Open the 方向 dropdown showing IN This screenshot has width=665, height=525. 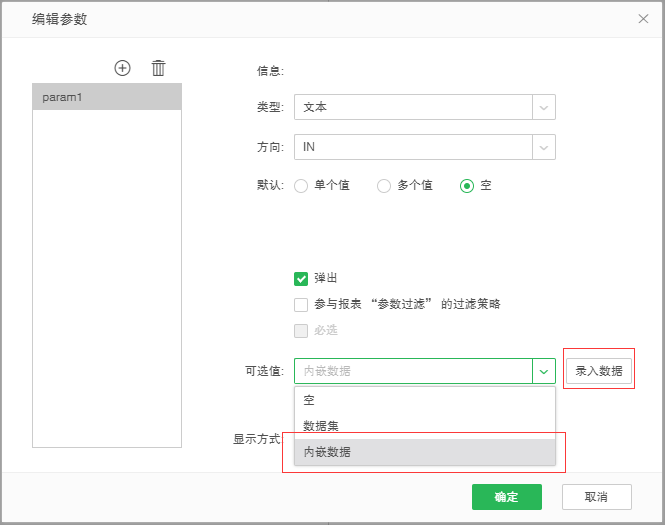click(x=412, y=147)
